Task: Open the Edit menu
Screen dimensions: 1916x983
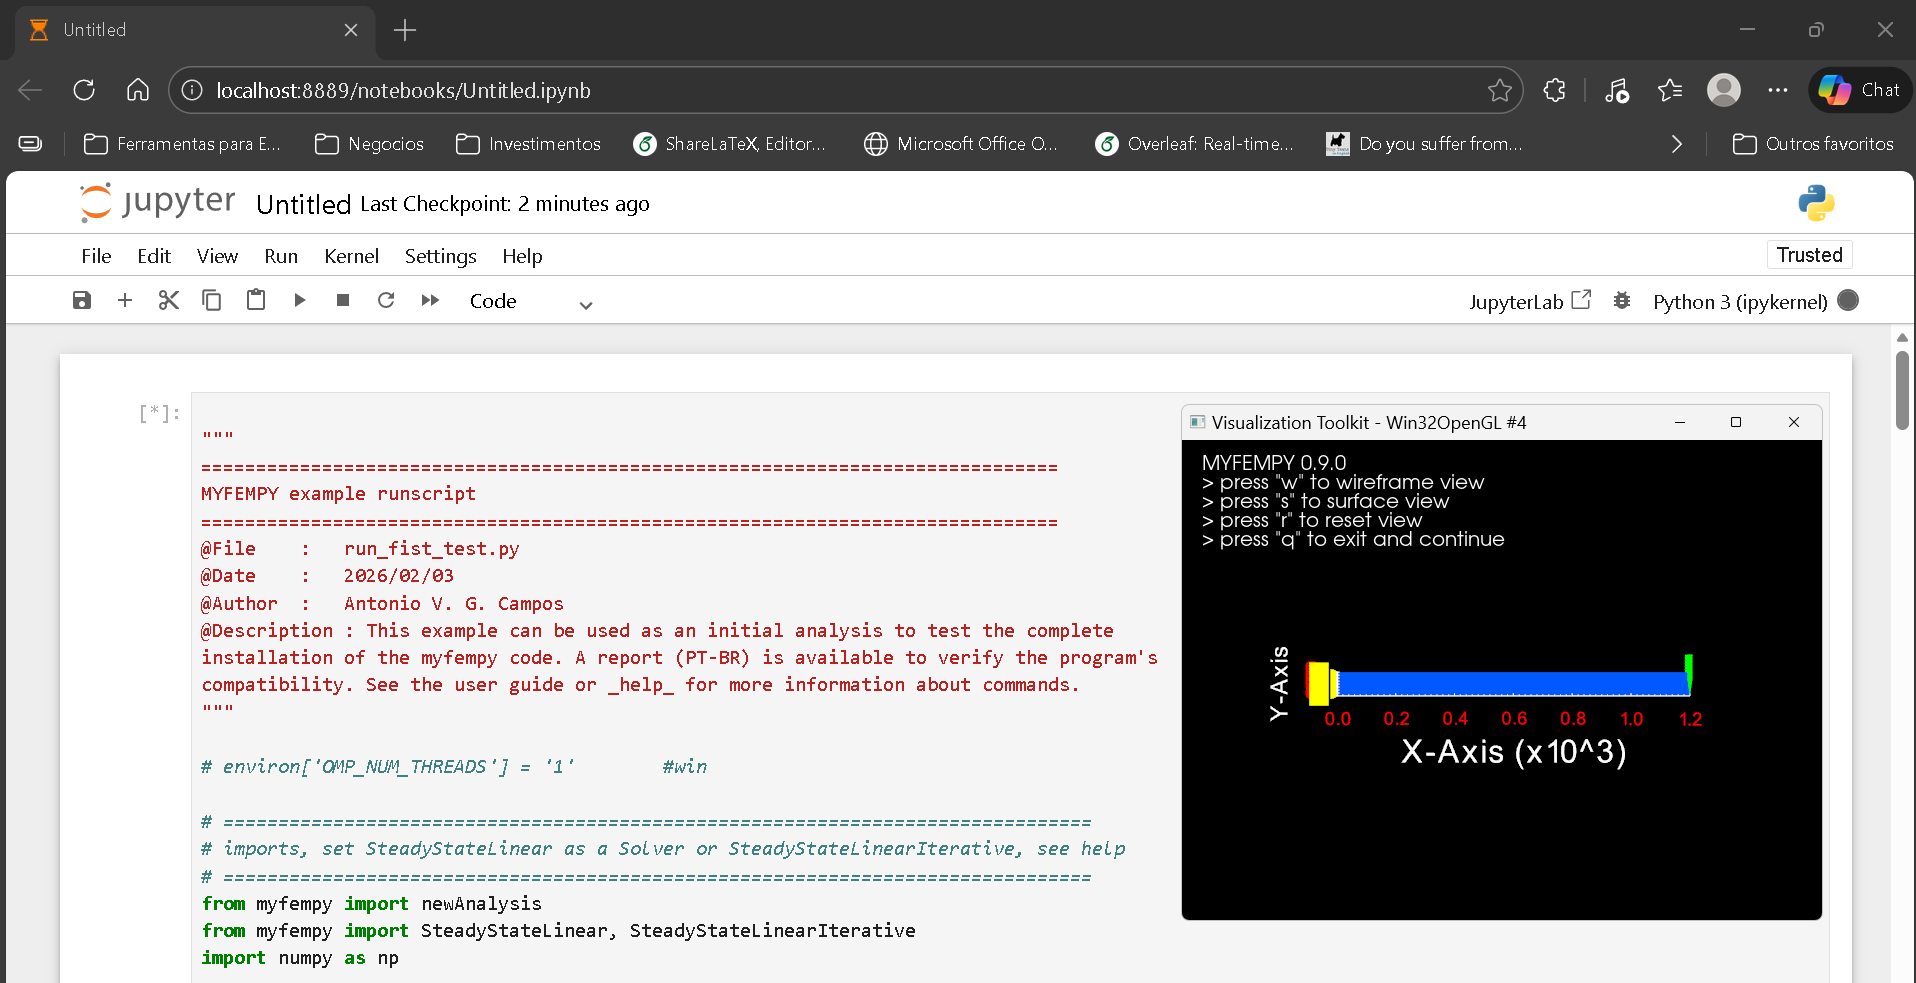Action: click(x=154, y=256)
